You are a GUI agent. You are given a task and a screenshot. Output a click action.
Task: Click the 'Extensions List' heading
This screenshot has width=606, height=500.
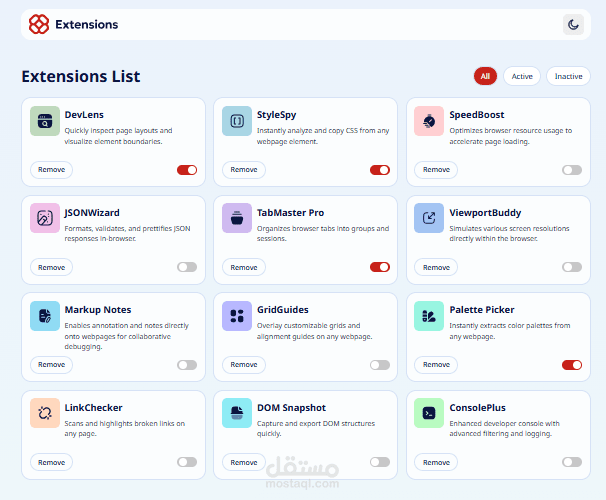tap(81, 76)
